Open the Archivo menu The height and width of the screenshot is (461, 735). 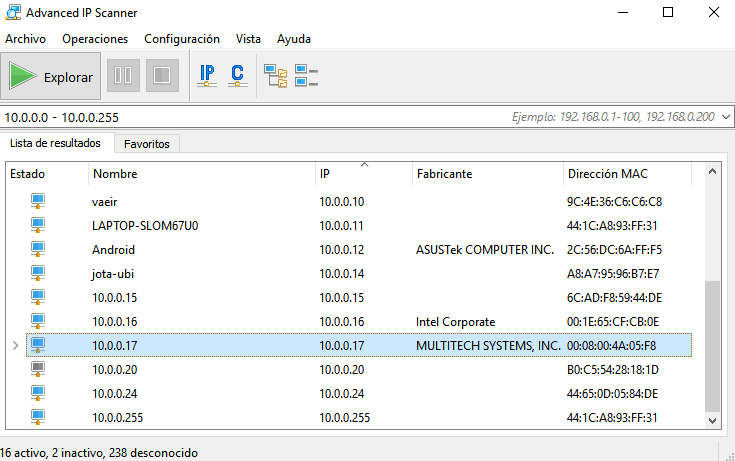[x=25, y=39]
